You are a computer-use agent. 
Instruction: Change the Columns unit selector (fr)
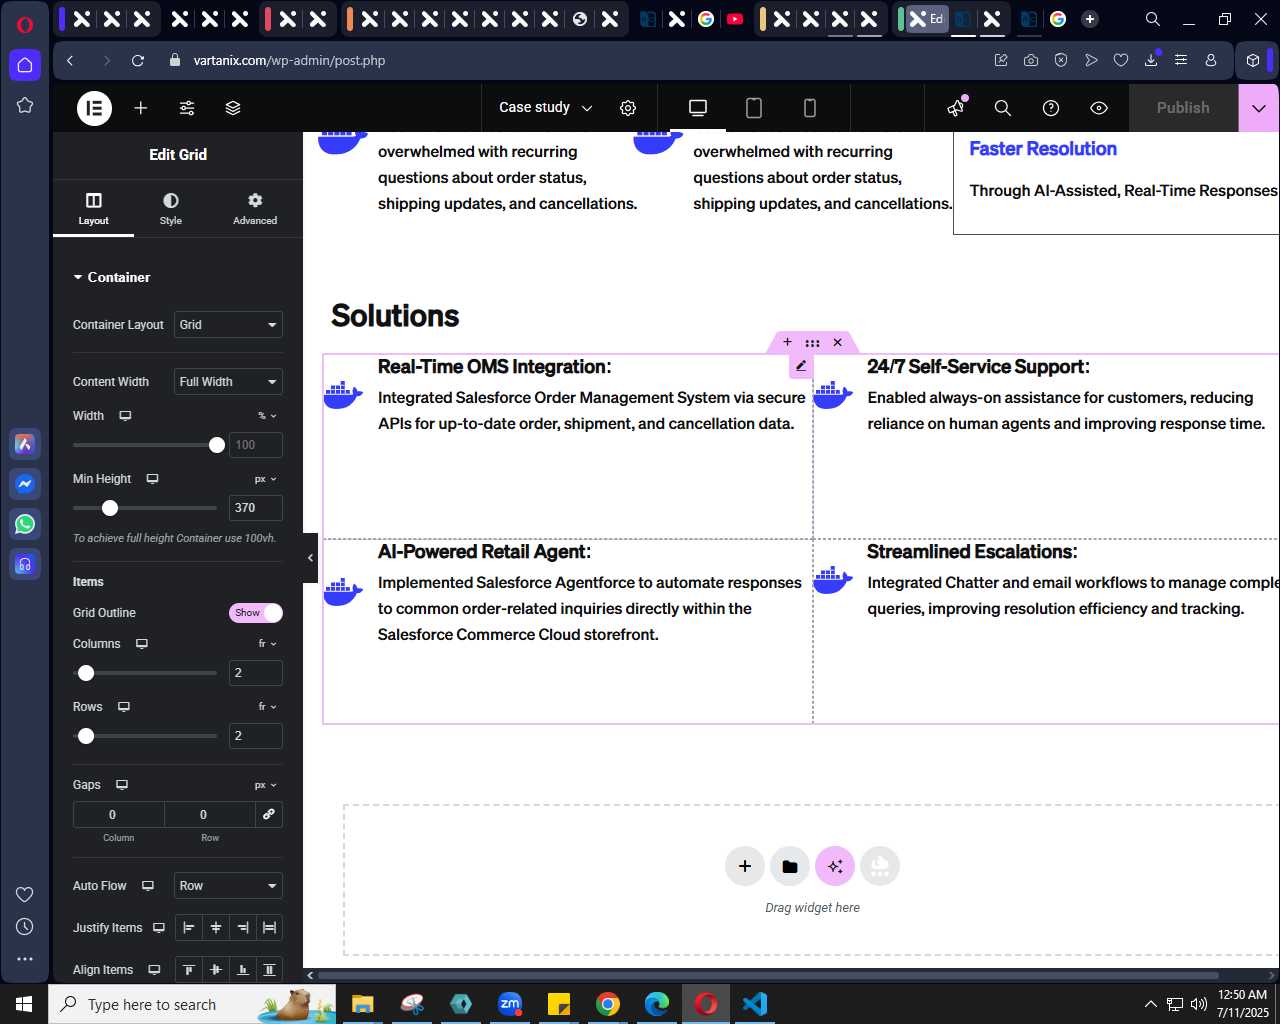267,644
